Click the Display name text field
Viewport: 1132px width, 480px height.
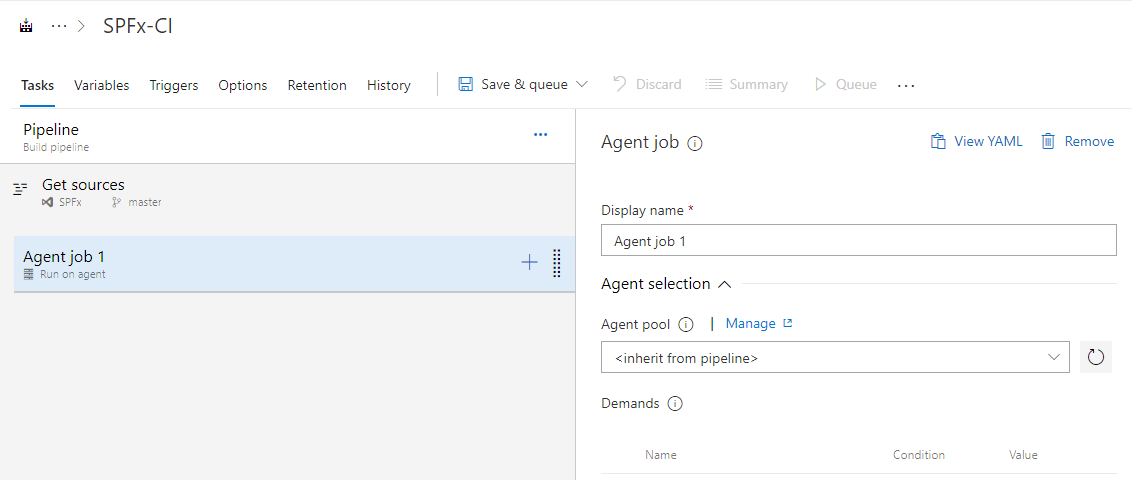[x=858, y=241]
